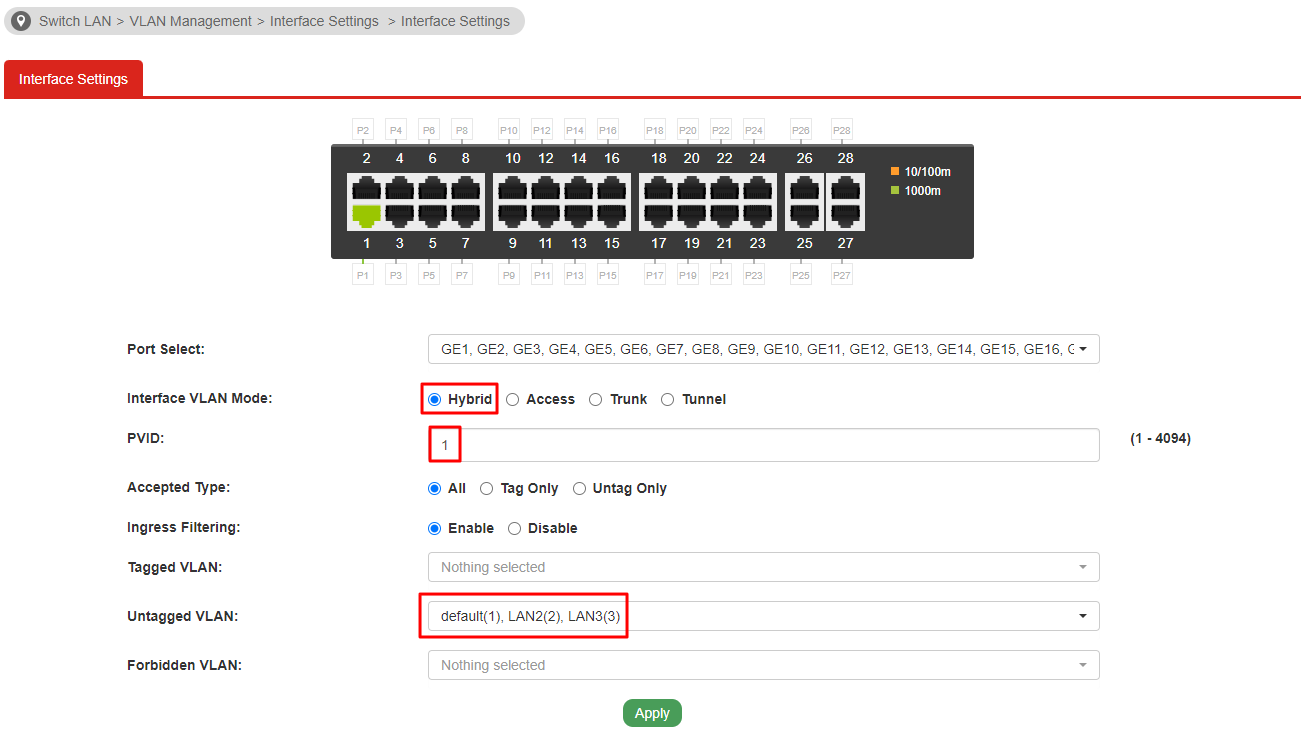The height and width of the screenshot is (736, 1308).
Task: Choose Tag Only accepted type
Action: [x=487, y=489]
